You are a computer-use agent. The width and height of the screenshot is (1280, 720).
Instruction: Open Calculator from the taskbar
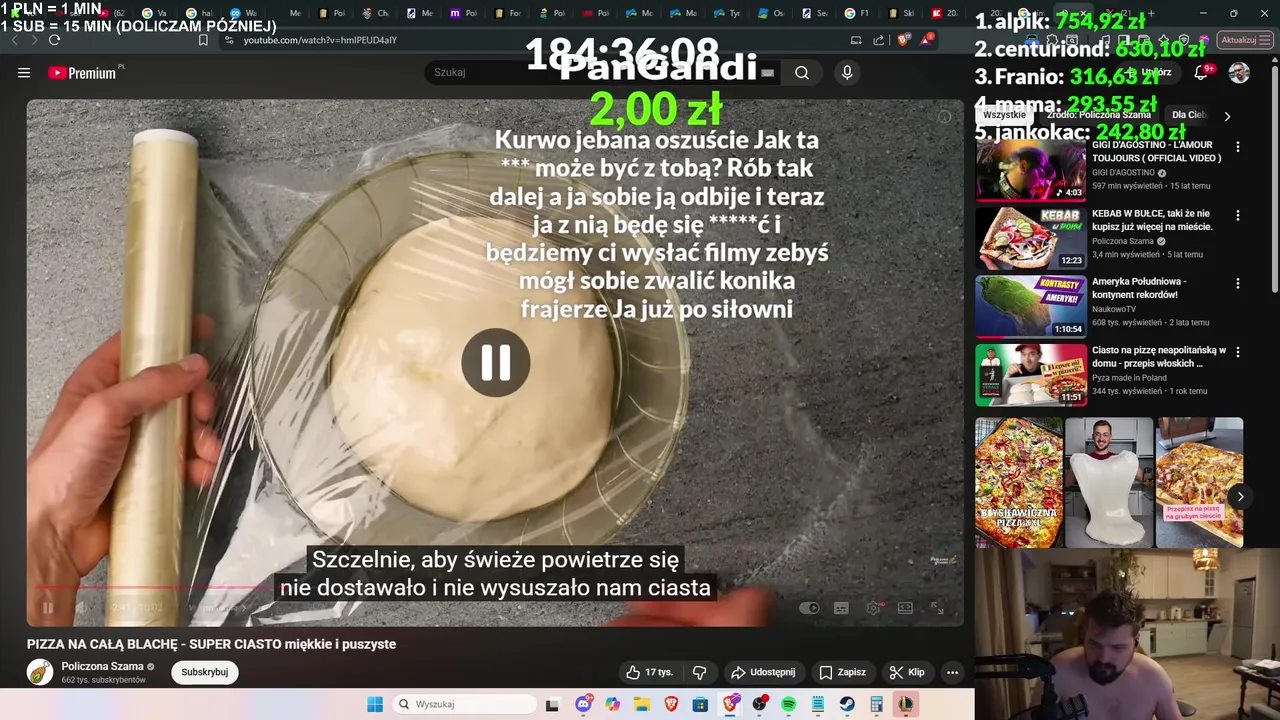coord(876,704)
